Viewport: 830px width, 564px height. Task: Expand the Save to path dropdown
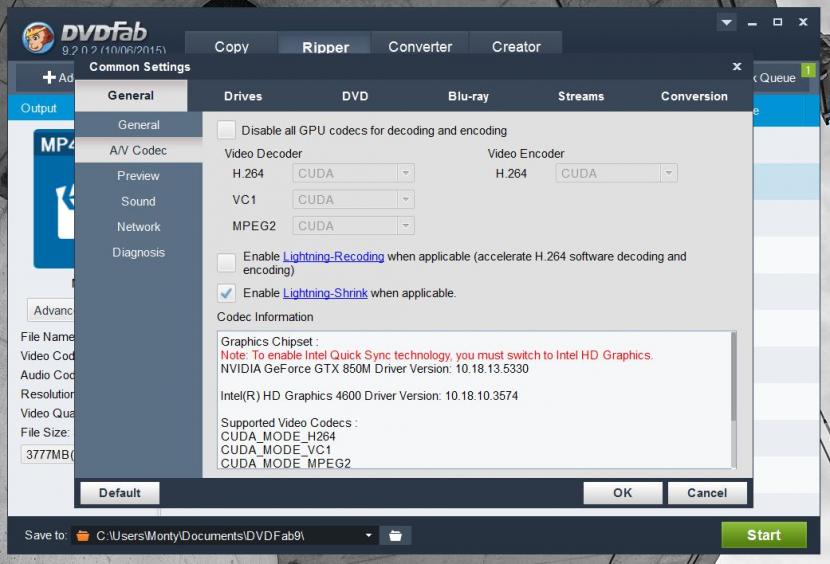[x=368, y=535]
